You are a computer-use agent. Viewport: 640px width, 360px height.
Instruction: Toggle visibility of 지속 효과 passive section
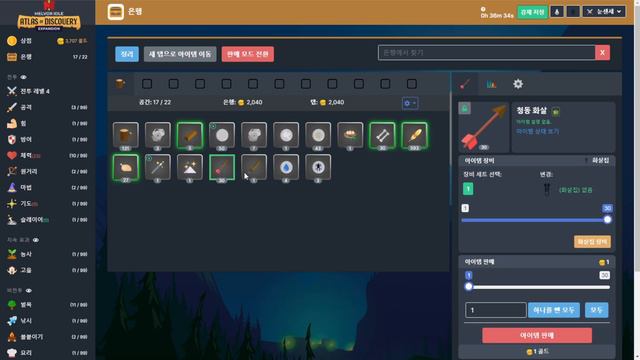36,240
